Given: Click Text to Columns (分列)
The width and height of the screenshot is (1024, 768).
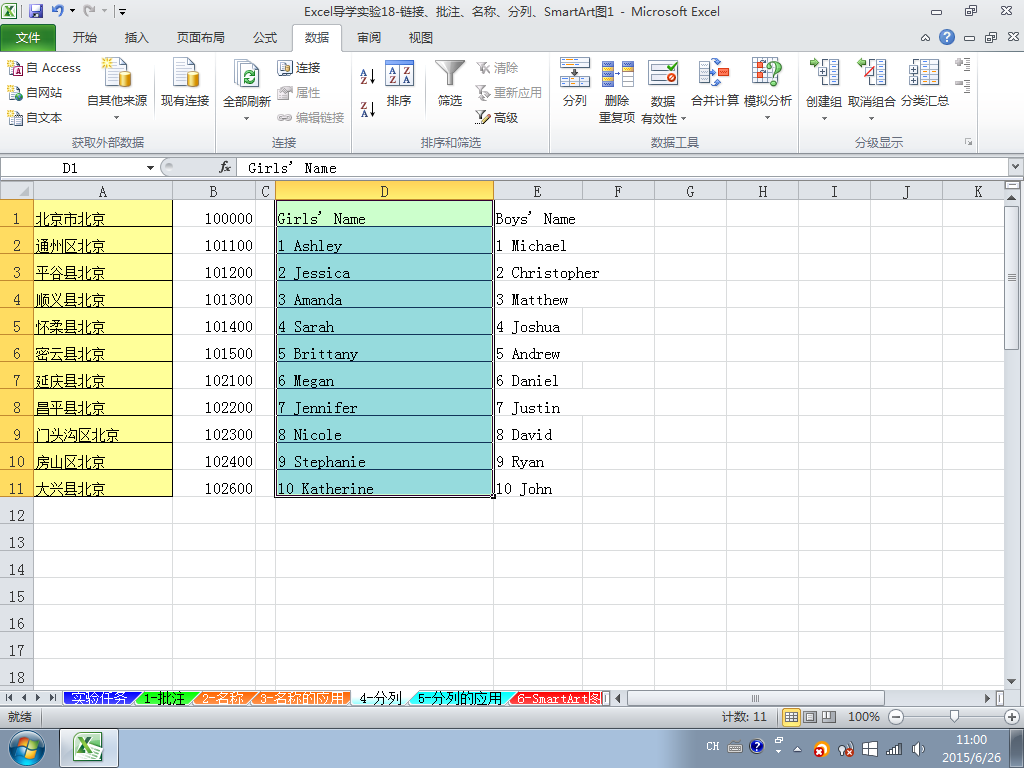Looking at the screenshot, I should pos(575,83).
